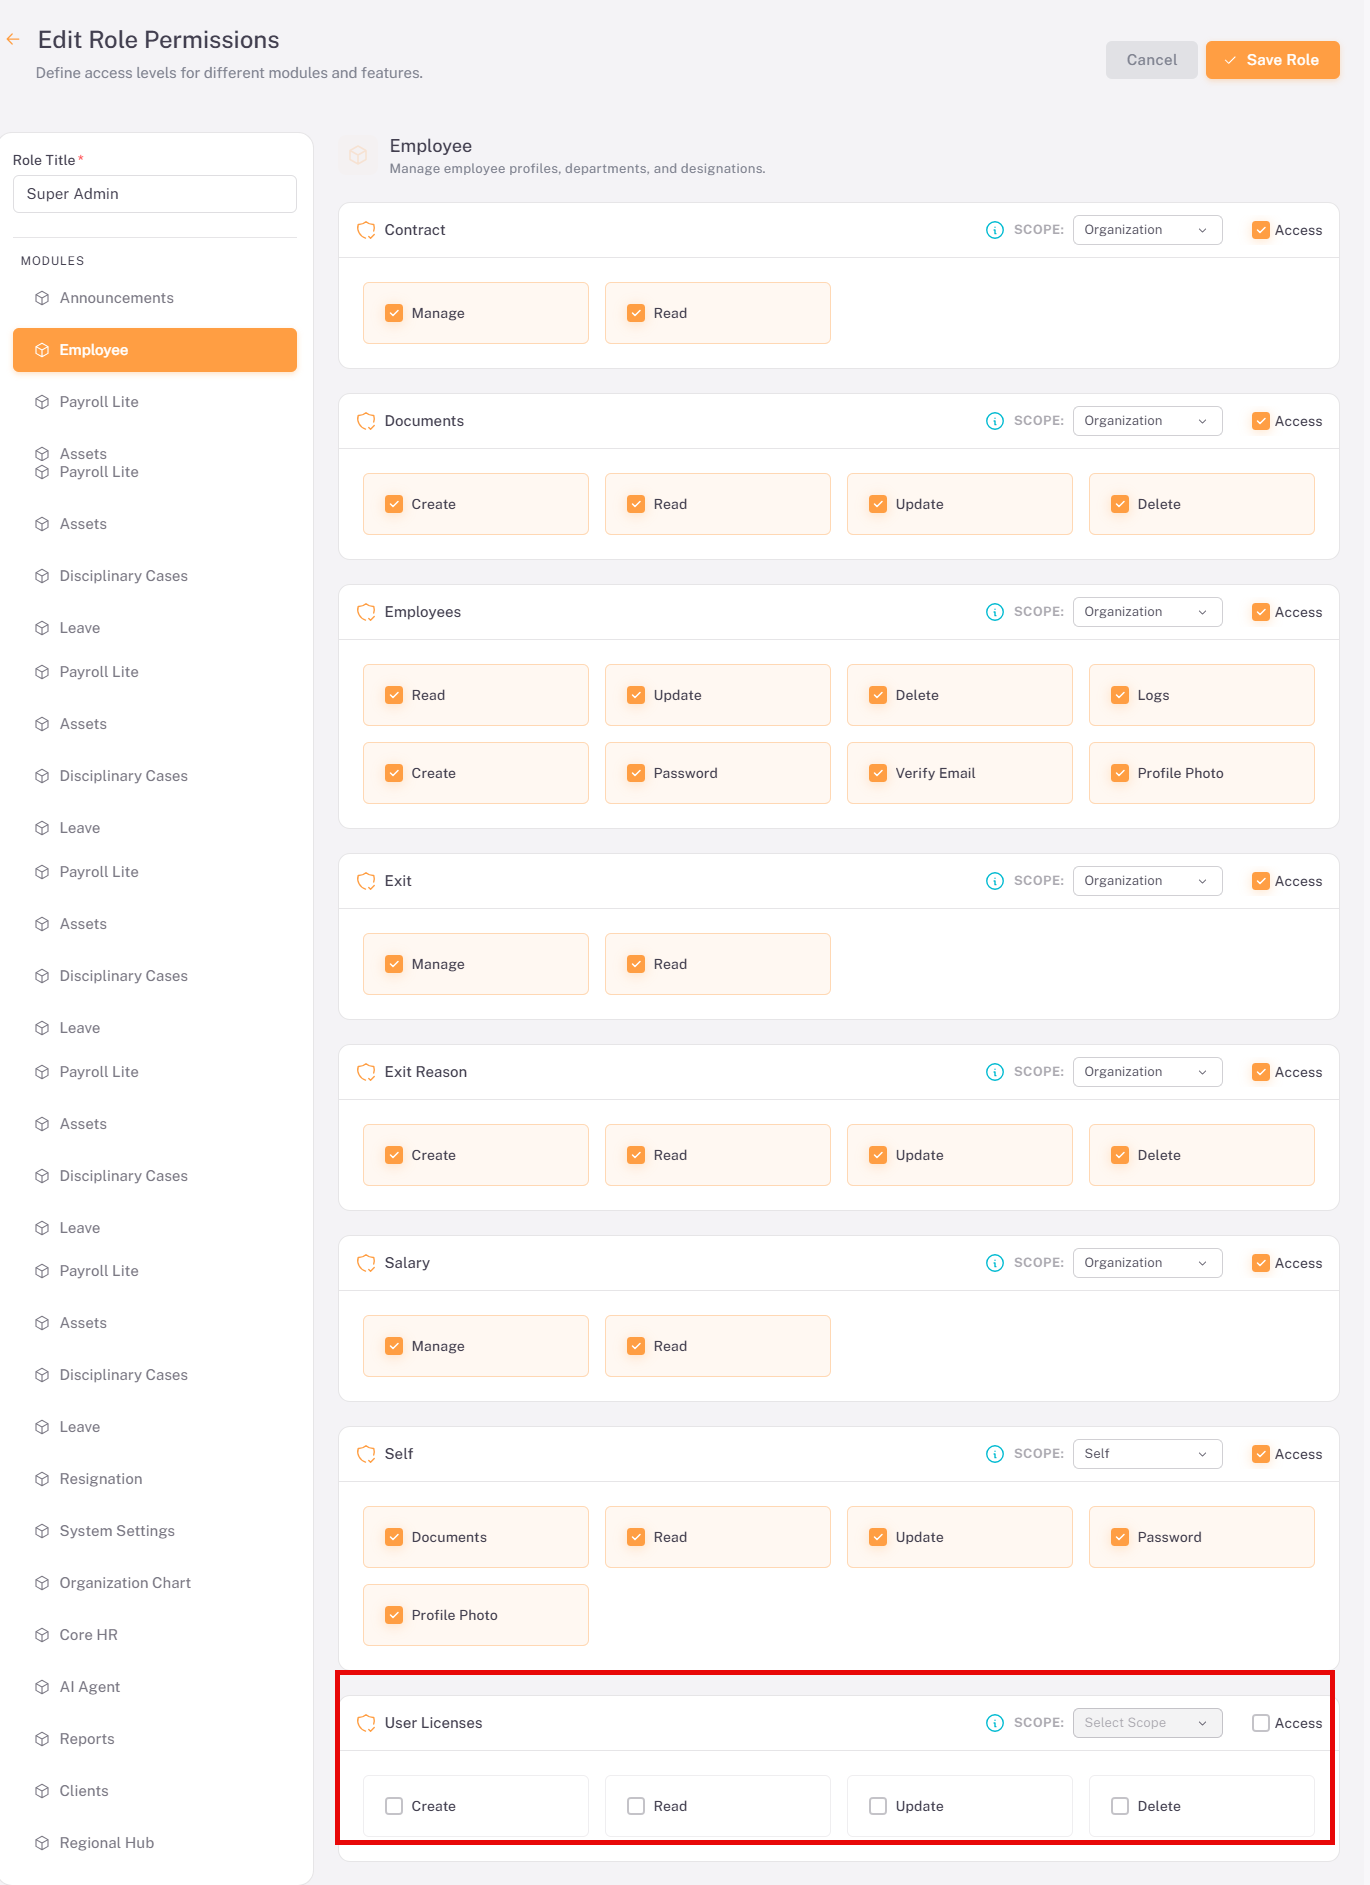The image size is (1370, 1885).
Task: Click the cube icon beside Reports
Action: [42, 1739]
